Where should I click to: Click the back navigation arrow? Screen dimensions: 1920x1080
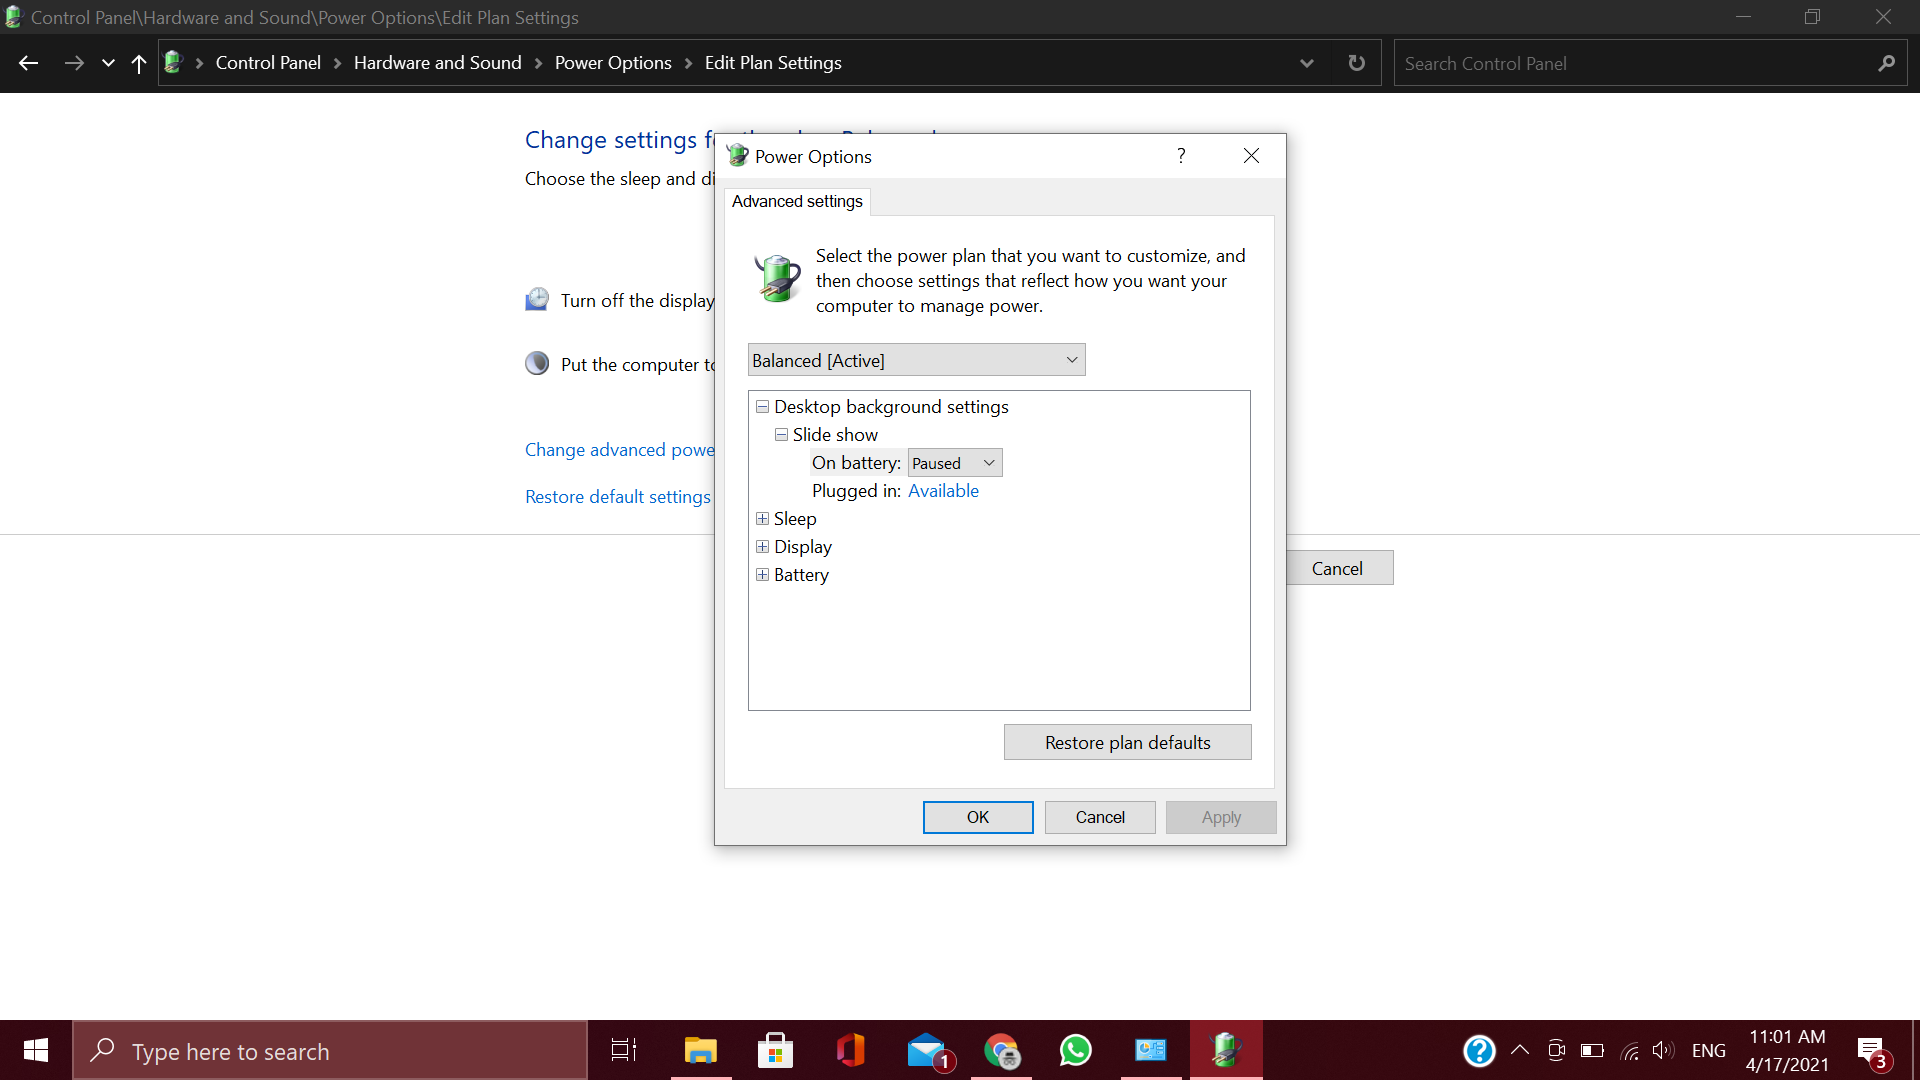click(x=28, y=62)
